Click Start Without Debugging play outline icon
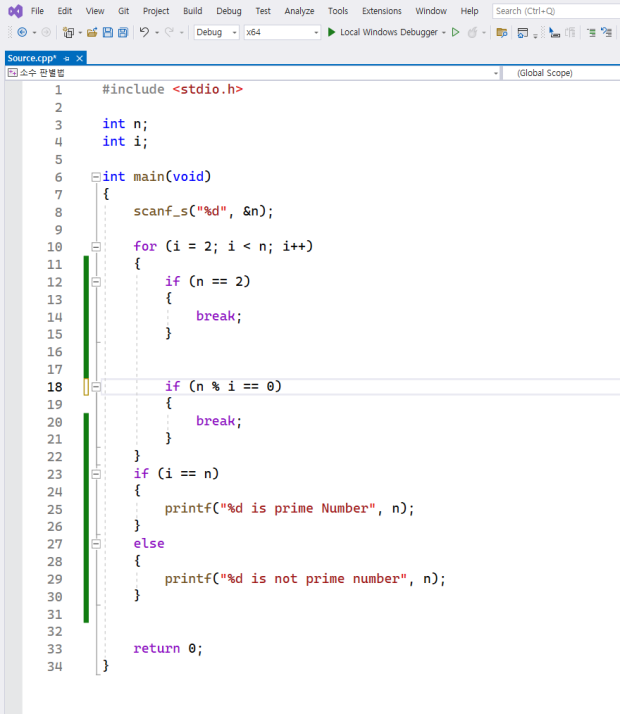 pos(455,32)
